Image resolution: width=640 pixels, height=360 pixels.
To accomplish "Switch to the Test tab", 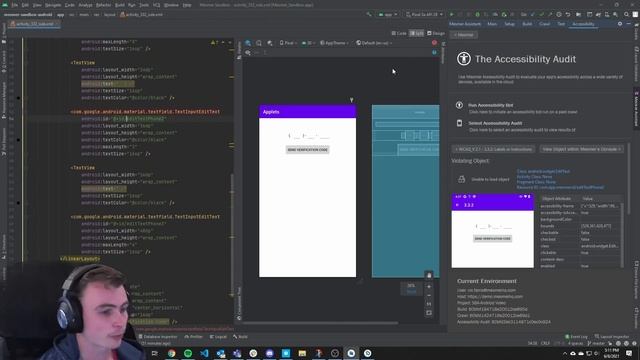I will pos(561,24).
